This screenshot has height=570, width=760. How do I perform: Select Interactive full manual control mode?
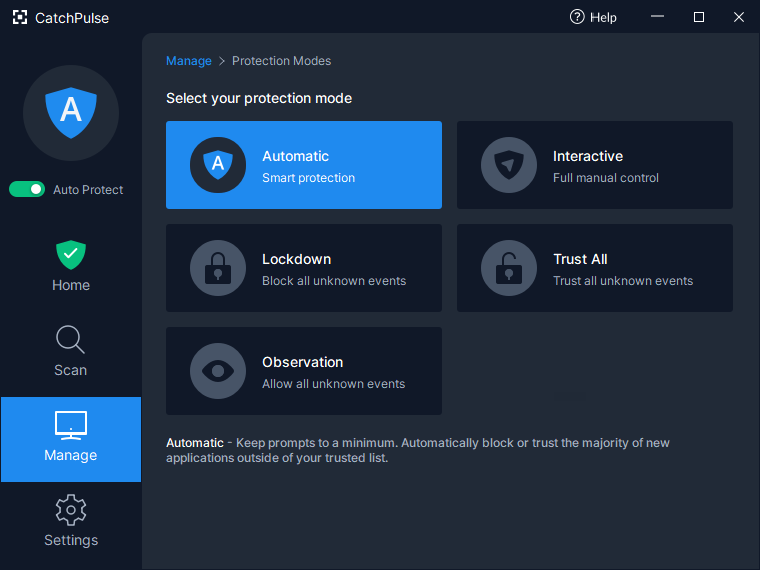pos(595,165)
